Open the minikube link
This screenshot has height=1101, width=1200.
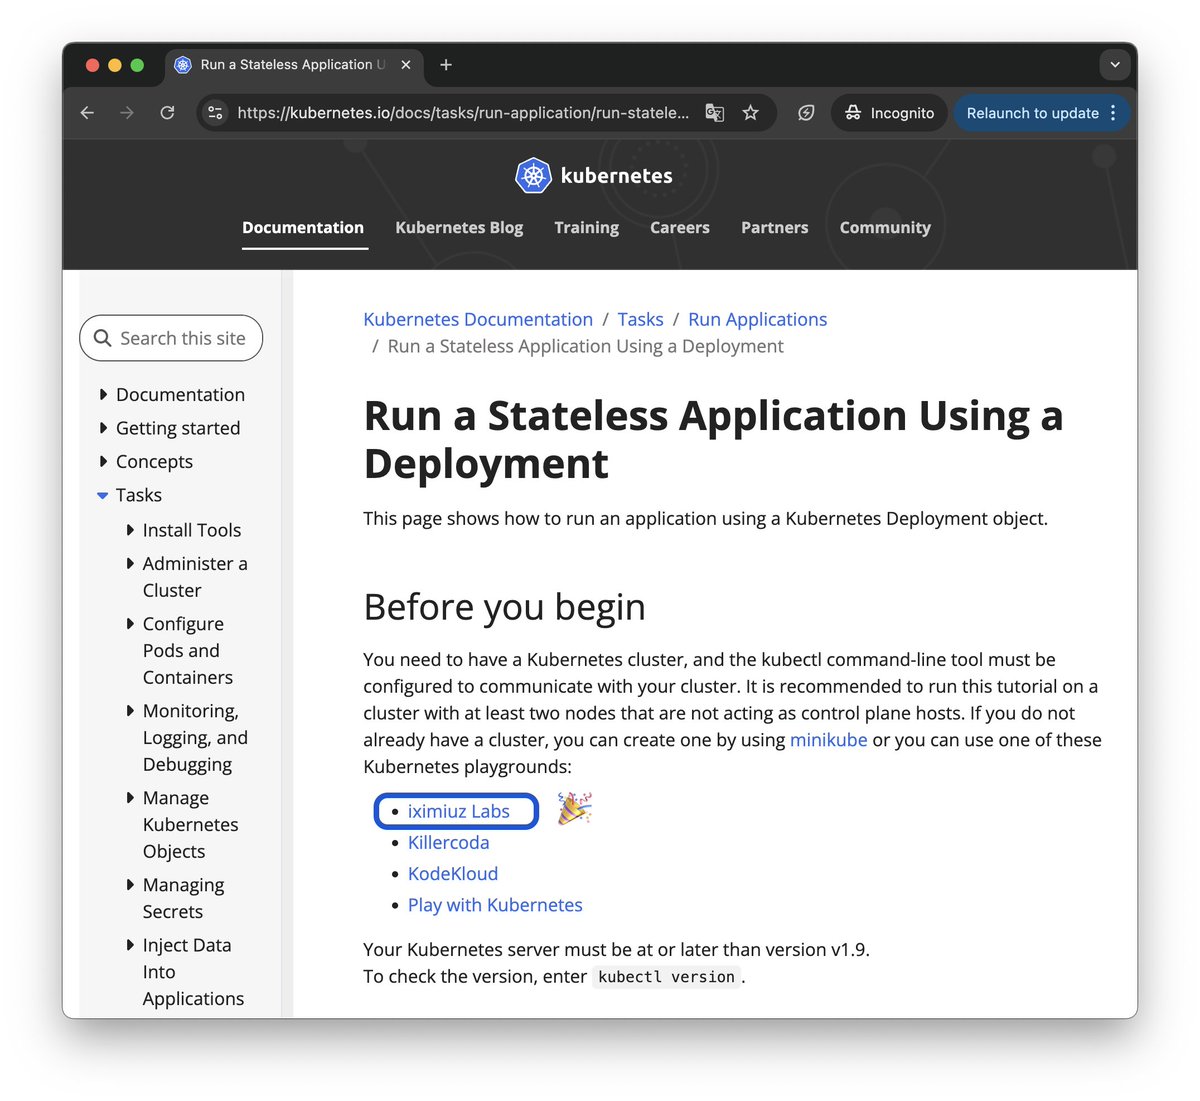[x=829, y=740]
